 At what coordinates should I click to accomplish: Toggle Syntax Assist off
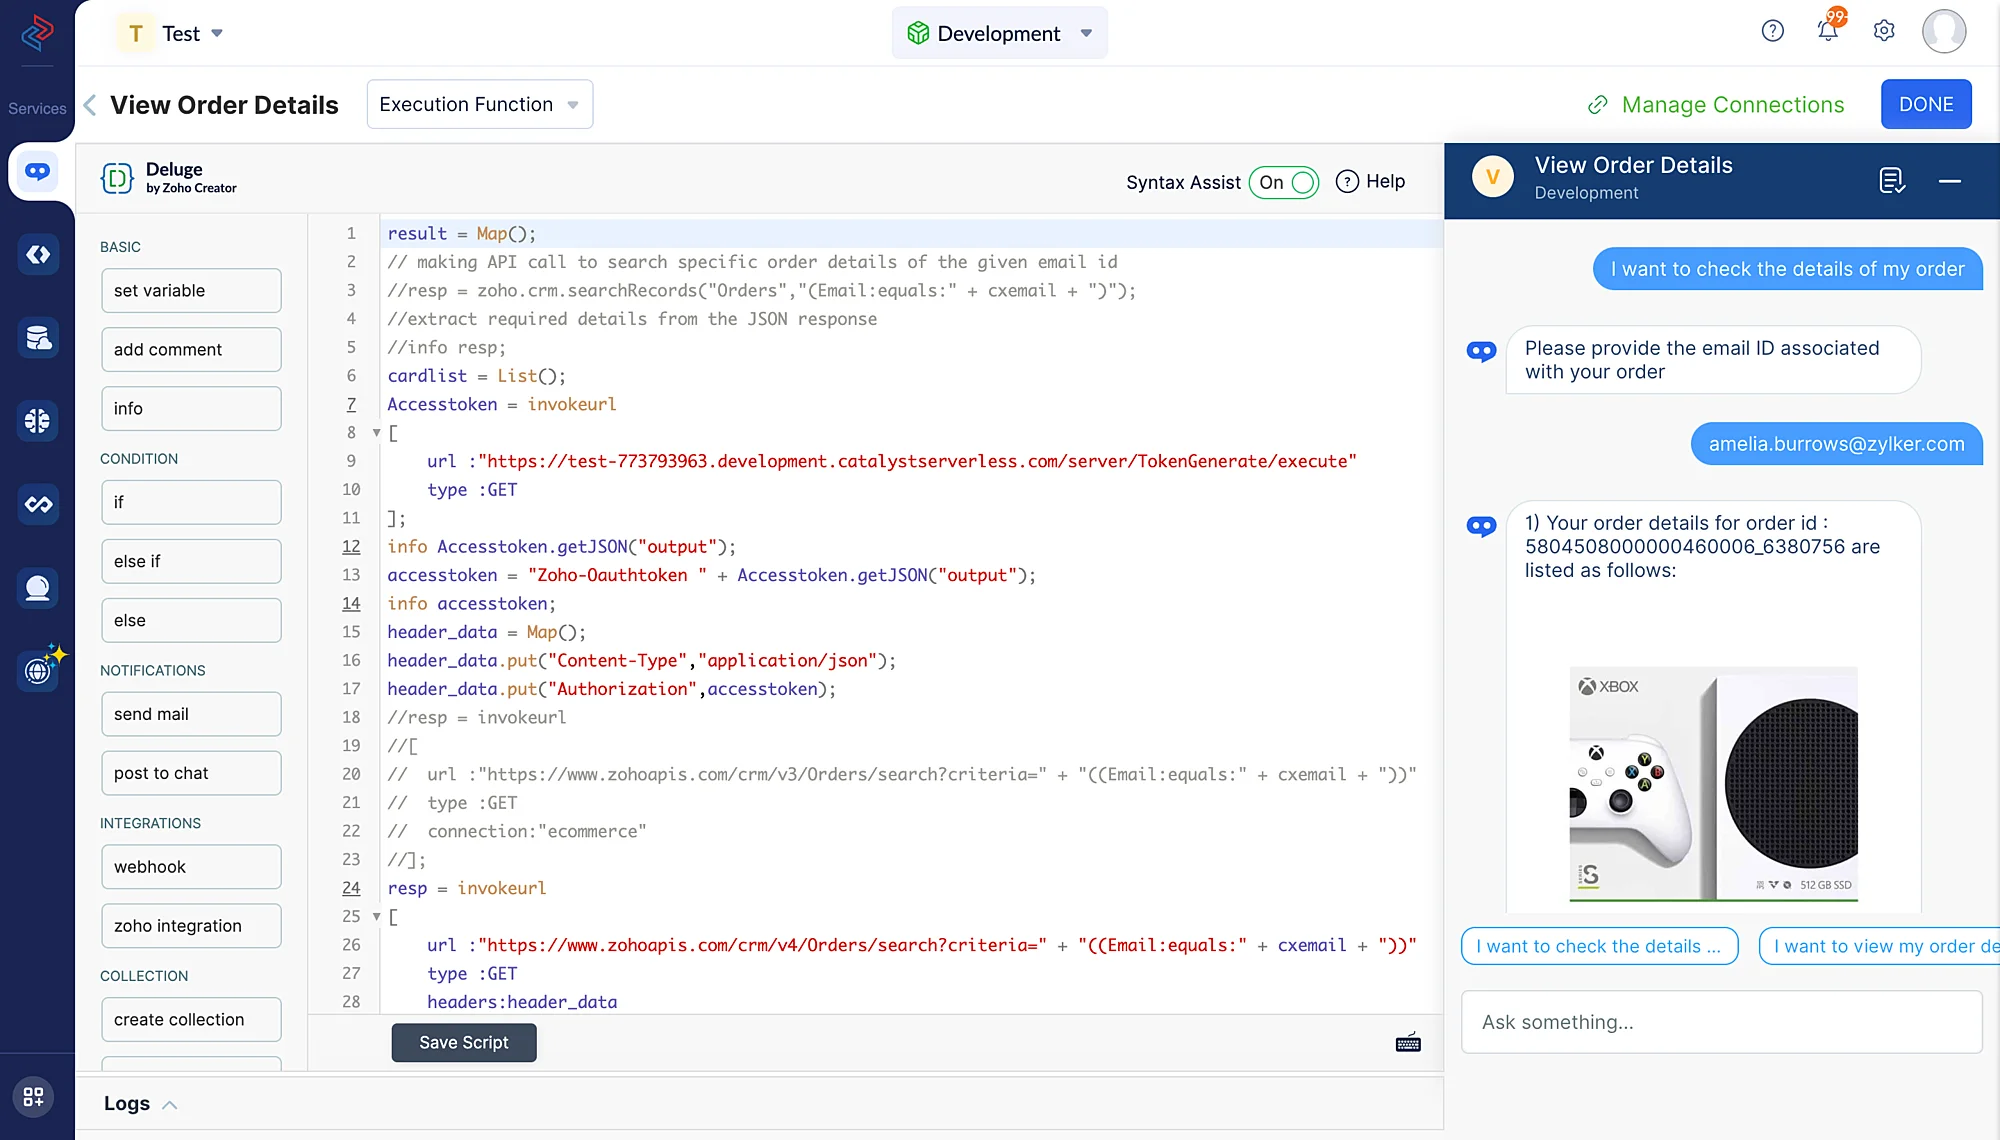[x=1284, y=182]
